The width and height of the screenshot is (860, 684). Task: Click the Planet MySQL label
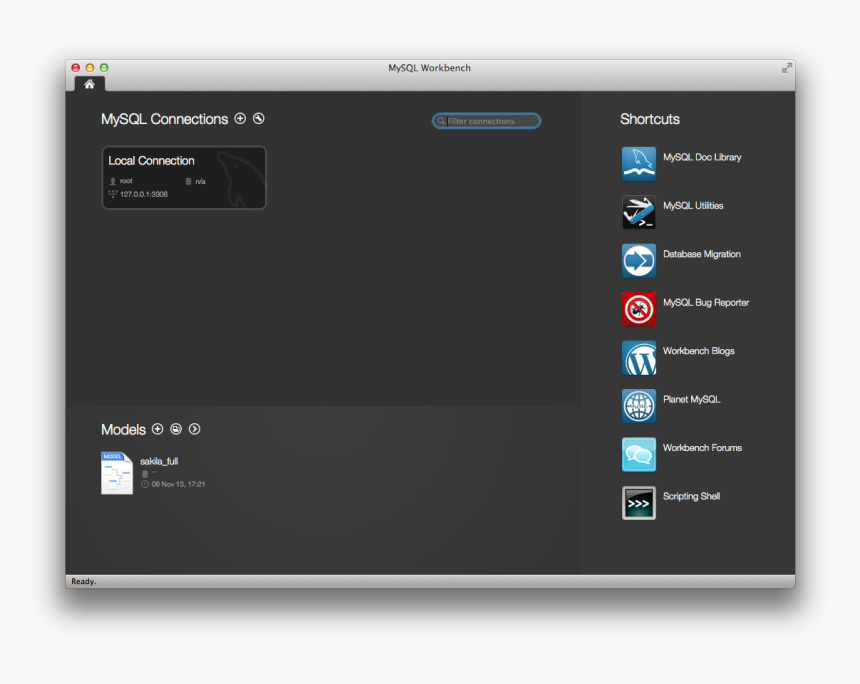tap(692, 399)
